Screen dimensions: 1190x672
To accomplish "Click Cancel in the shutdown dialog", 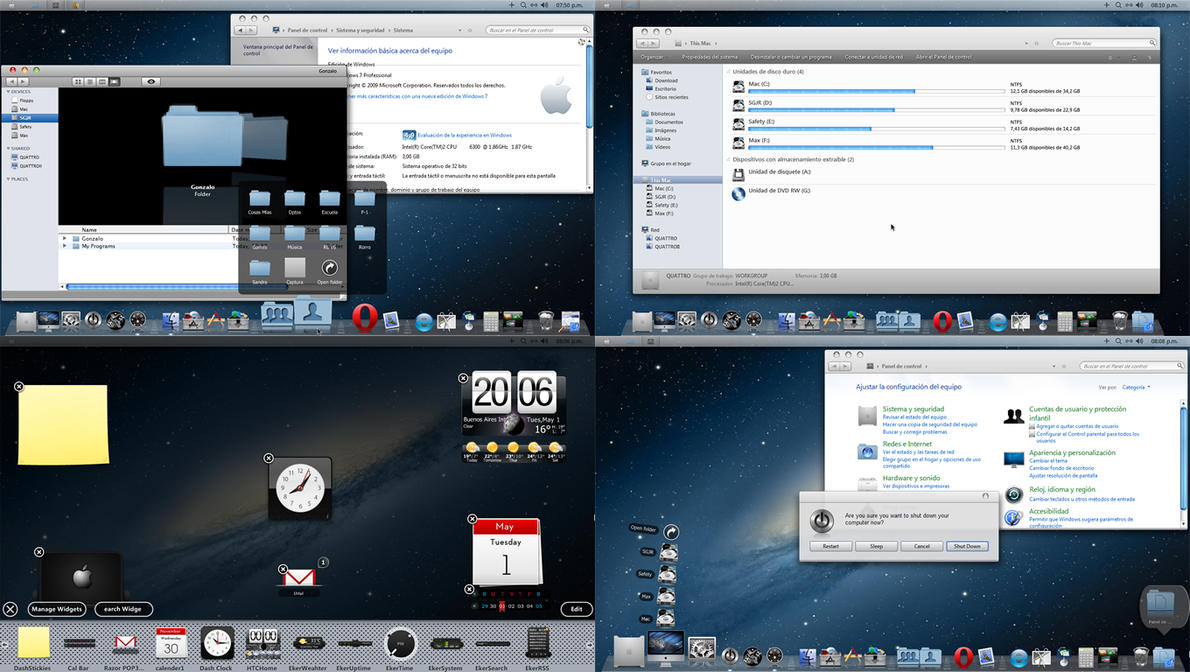I will (x=921, y=546).
